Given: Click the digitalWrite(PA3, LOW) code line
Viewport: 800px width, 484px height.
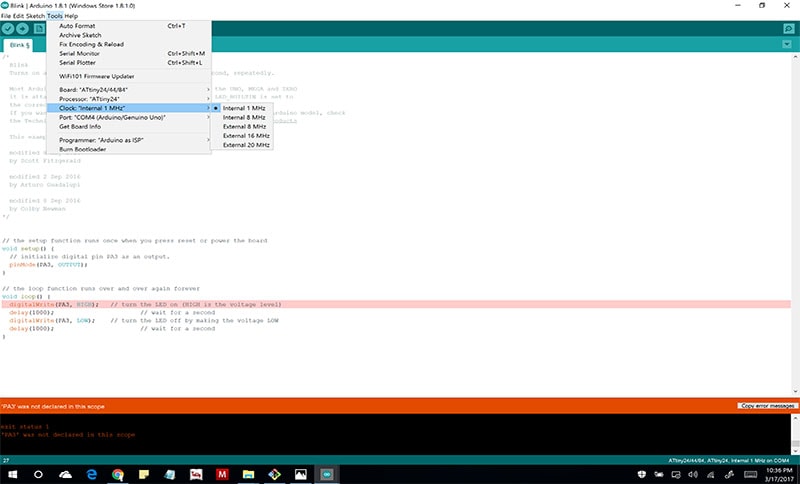Looking at the screenshot, I should [x=143, y=321].
